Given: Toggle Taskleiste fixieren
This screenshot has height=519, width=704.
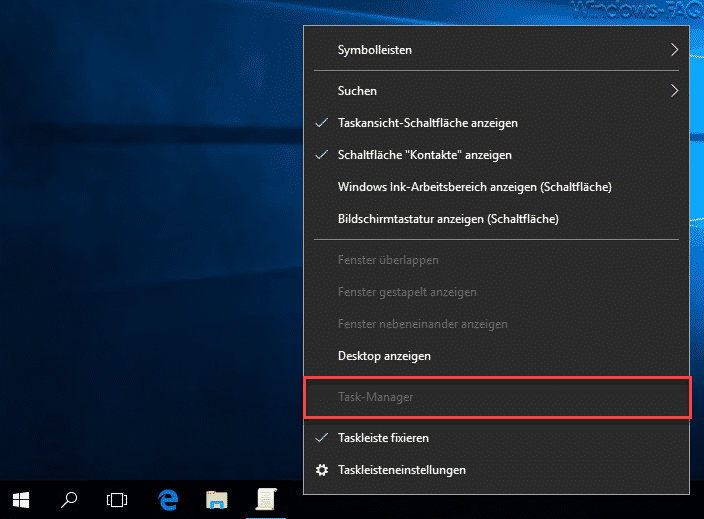Looking at the screenshot, I should pos(496,438).
